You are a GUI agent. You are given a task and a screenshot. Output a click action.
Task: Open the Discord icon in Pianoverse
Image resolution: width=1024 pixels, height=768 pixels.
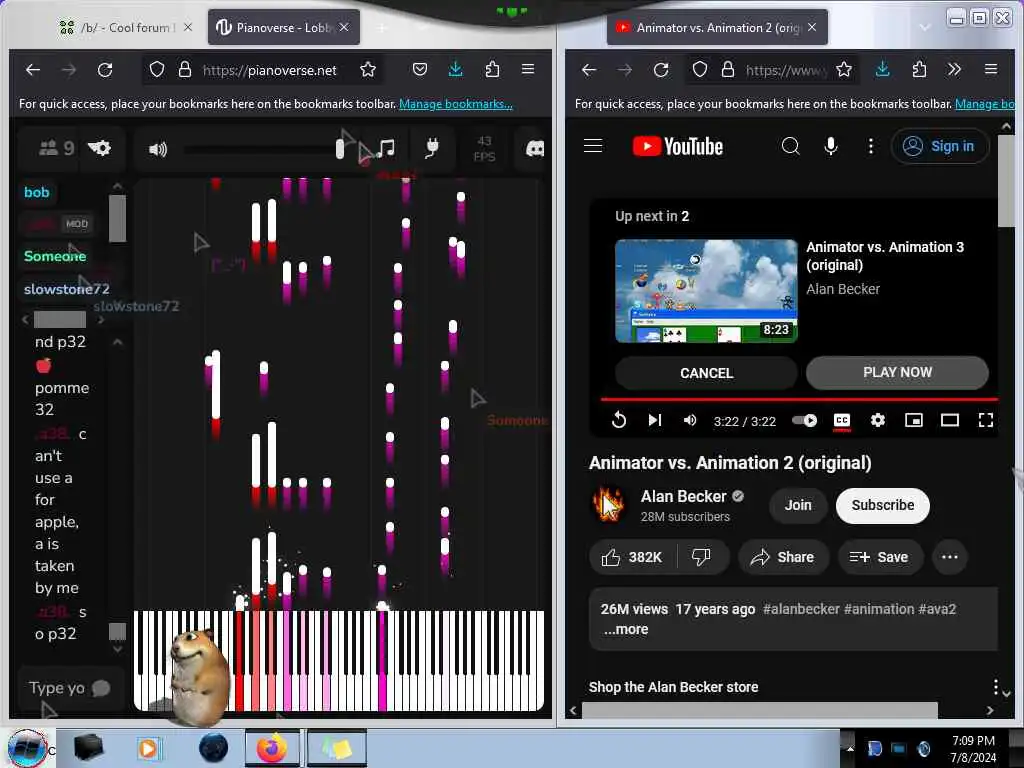coord(535,149)
